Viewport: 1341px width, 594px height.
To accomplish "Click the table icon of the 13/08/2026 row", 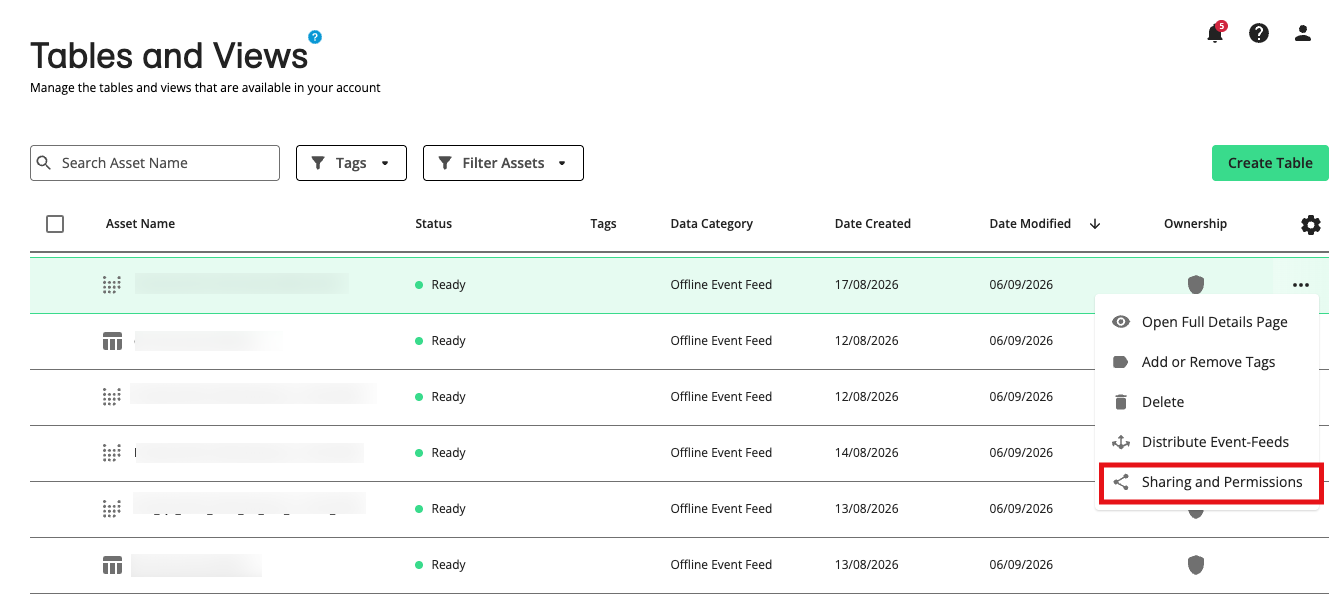I will click(112, 565).
